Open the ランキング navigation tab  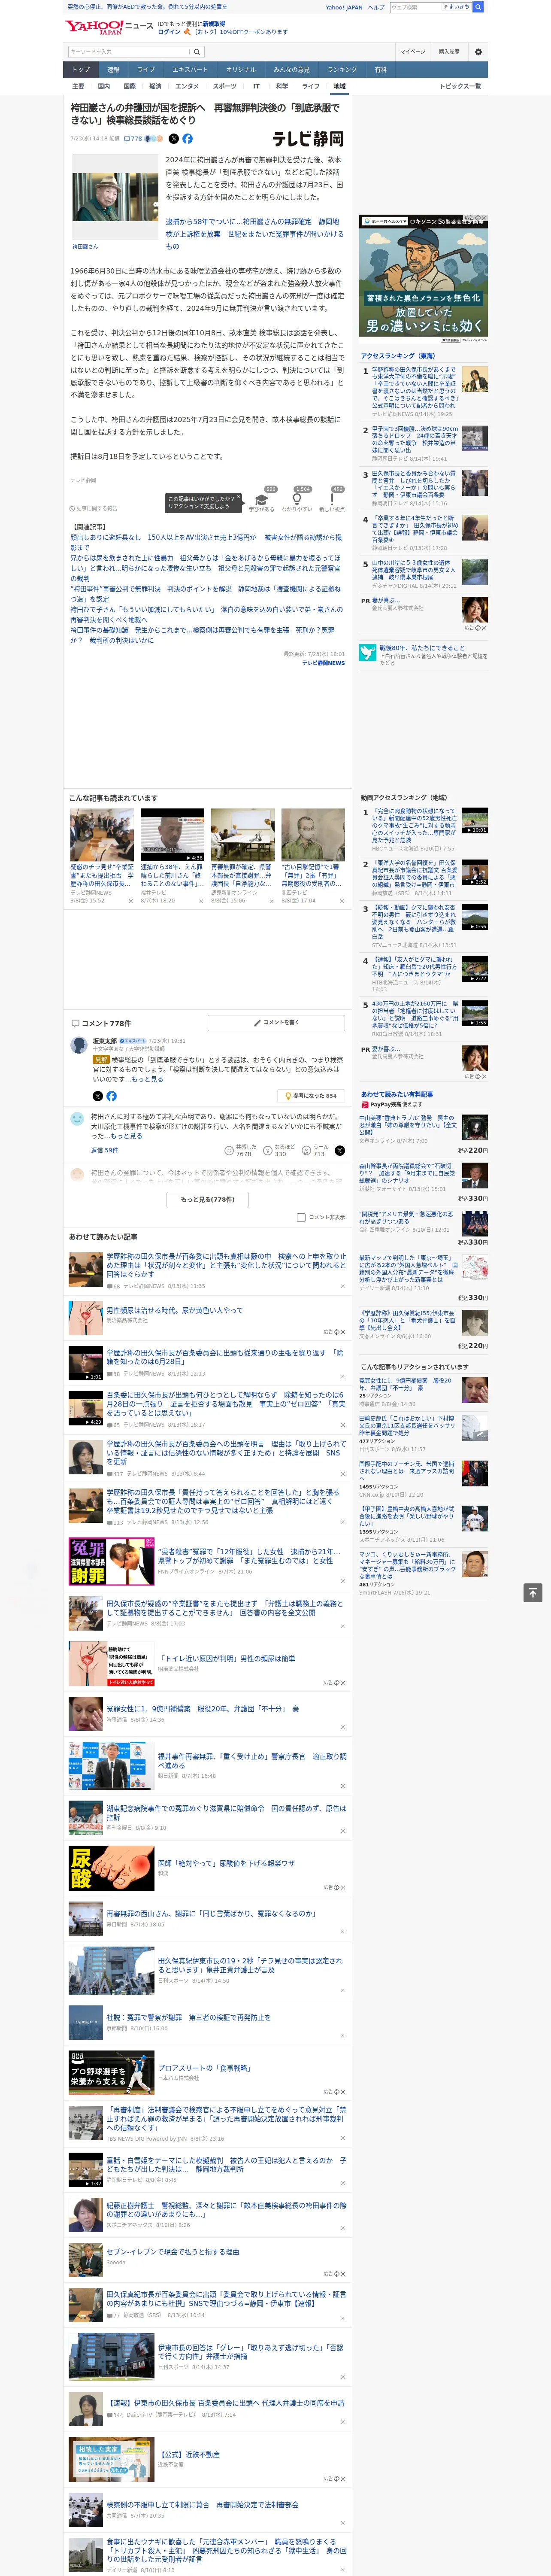342,70
